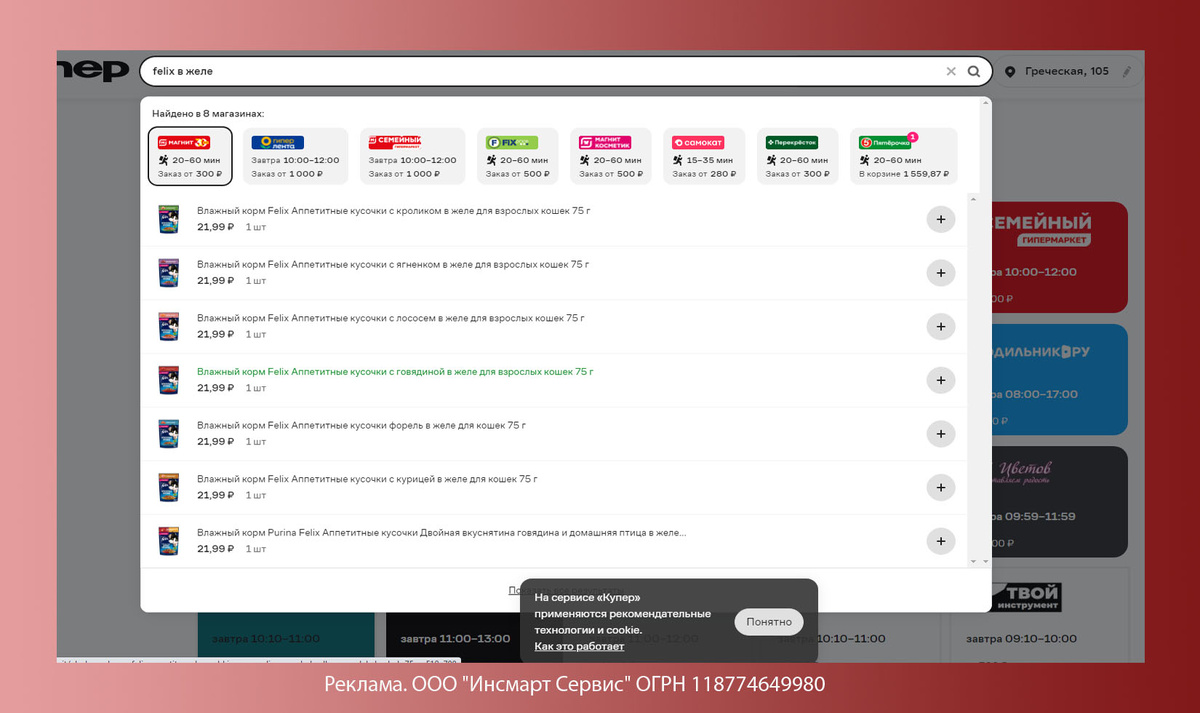The width and height of the screenshot is (1200, 713).
Task: Add Felix с лососем to cart
Action: [940, 326]
